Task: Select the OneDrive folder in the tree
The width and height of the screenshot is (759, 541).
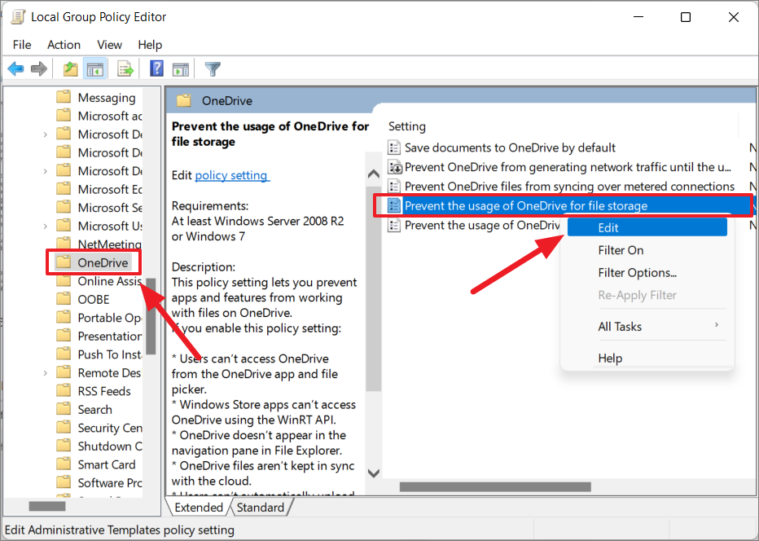Action: (x=103, y=262)
